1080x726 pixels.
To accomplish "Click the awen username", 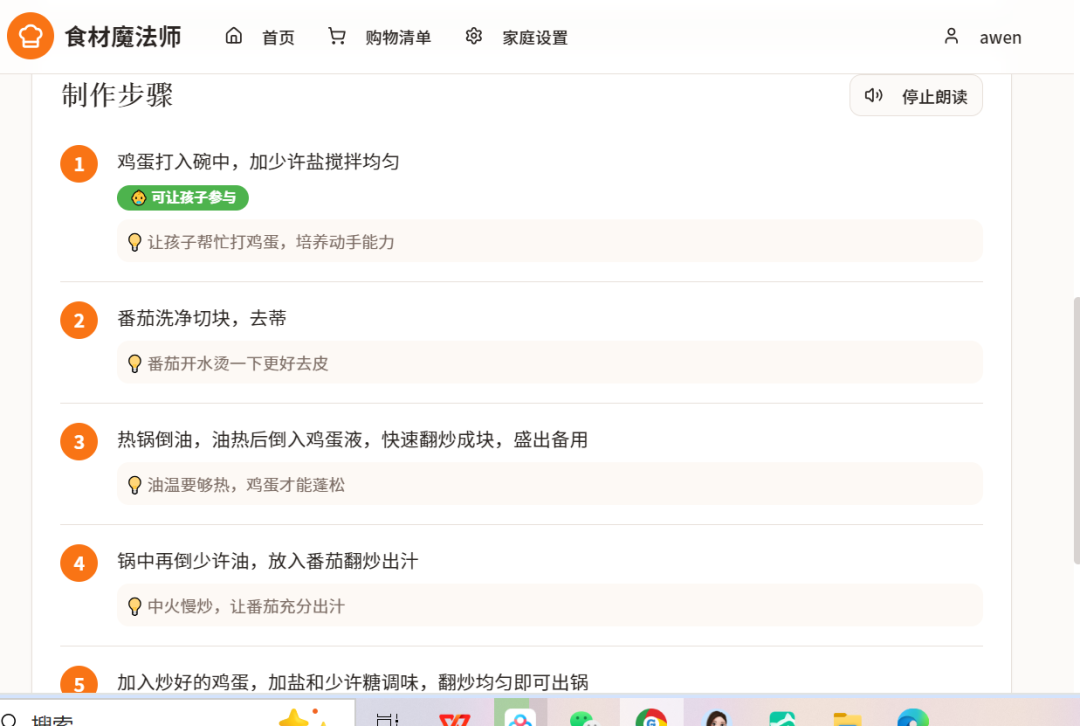I will coord(1000,38).
